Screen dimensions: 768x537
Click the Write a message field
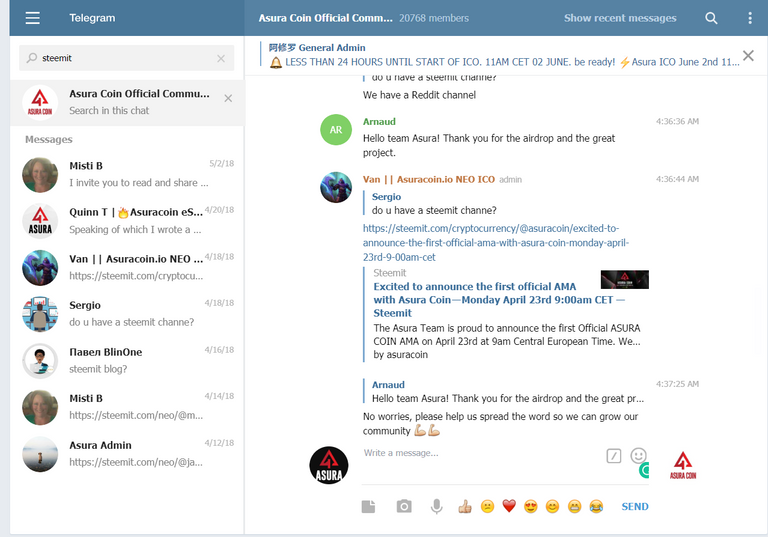tap(480, 453)
